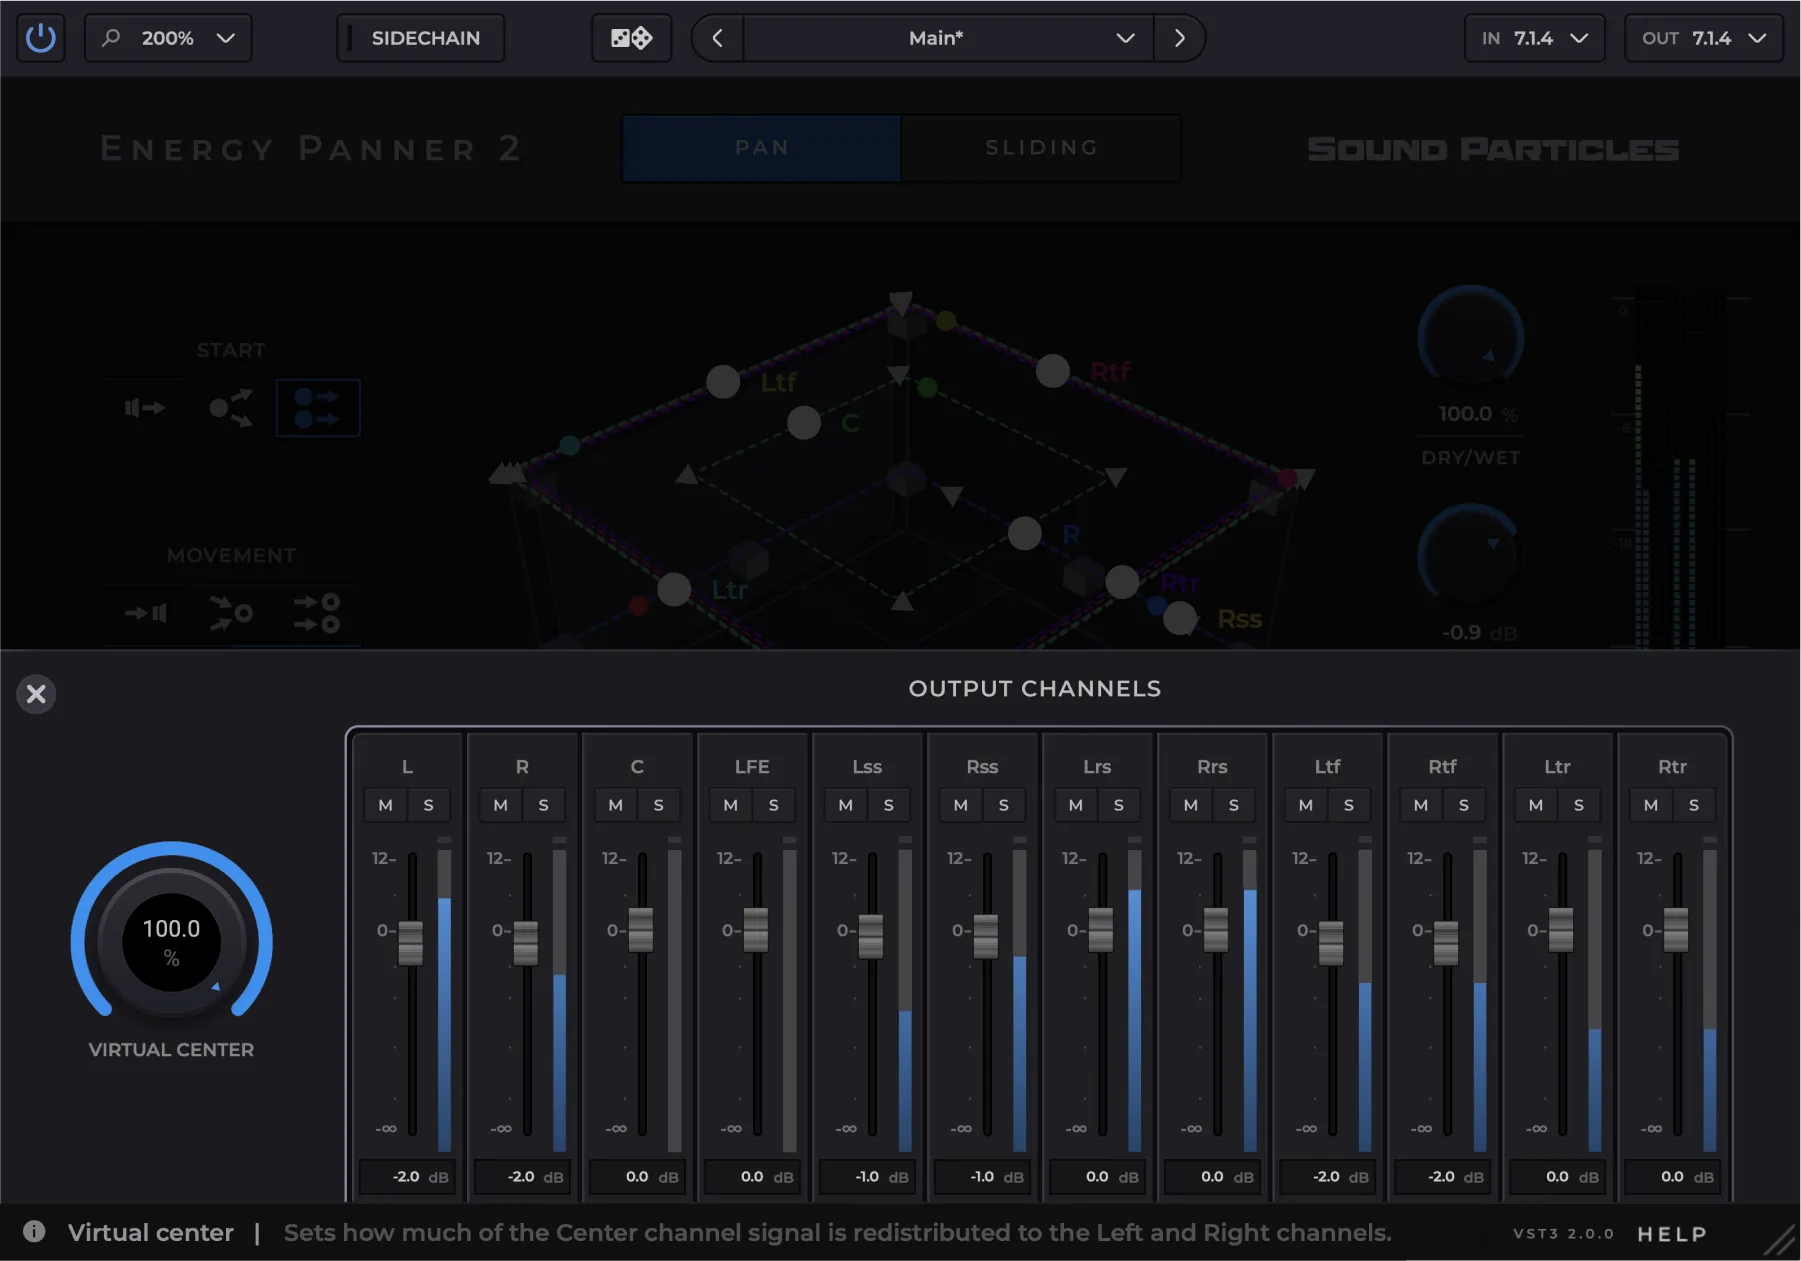Click the Rtr channel fader handle
The width and height of the screenshot is (1801, 1261).
click(x=1676, y=930)
